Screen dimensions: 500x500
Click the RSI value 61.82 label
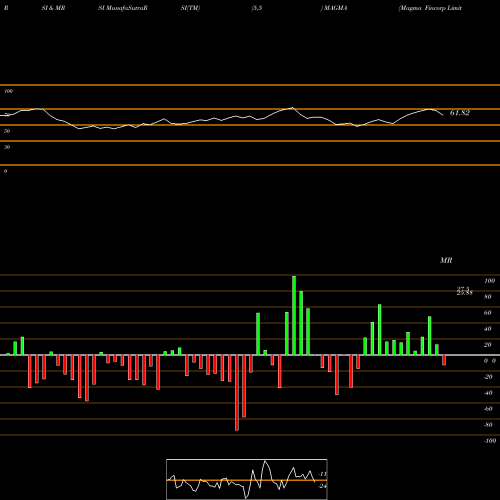[460, 113]
